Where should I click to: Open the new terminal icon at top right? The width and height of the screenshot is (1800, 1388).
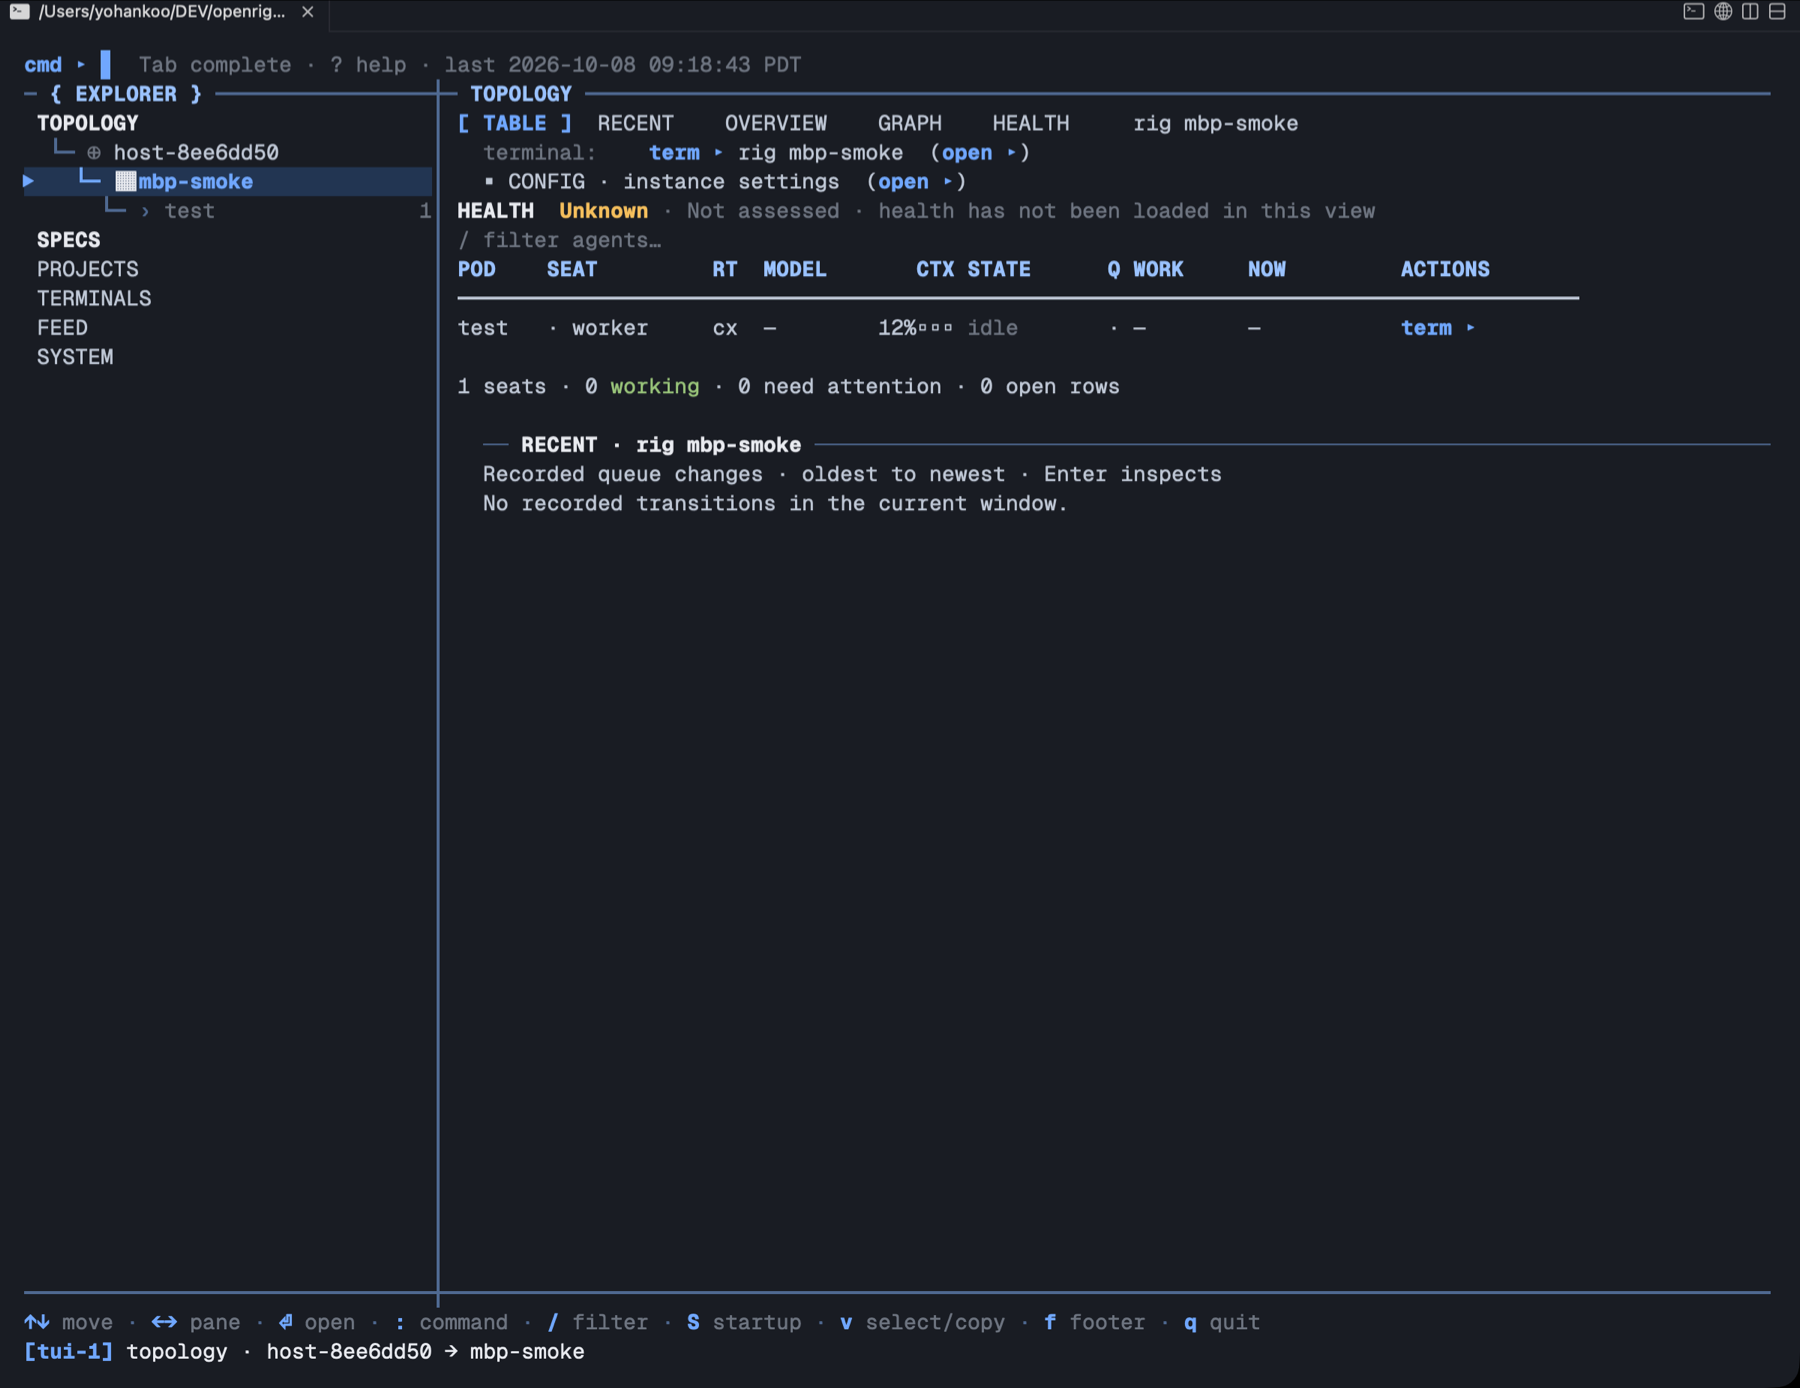tap(1693, 12)
